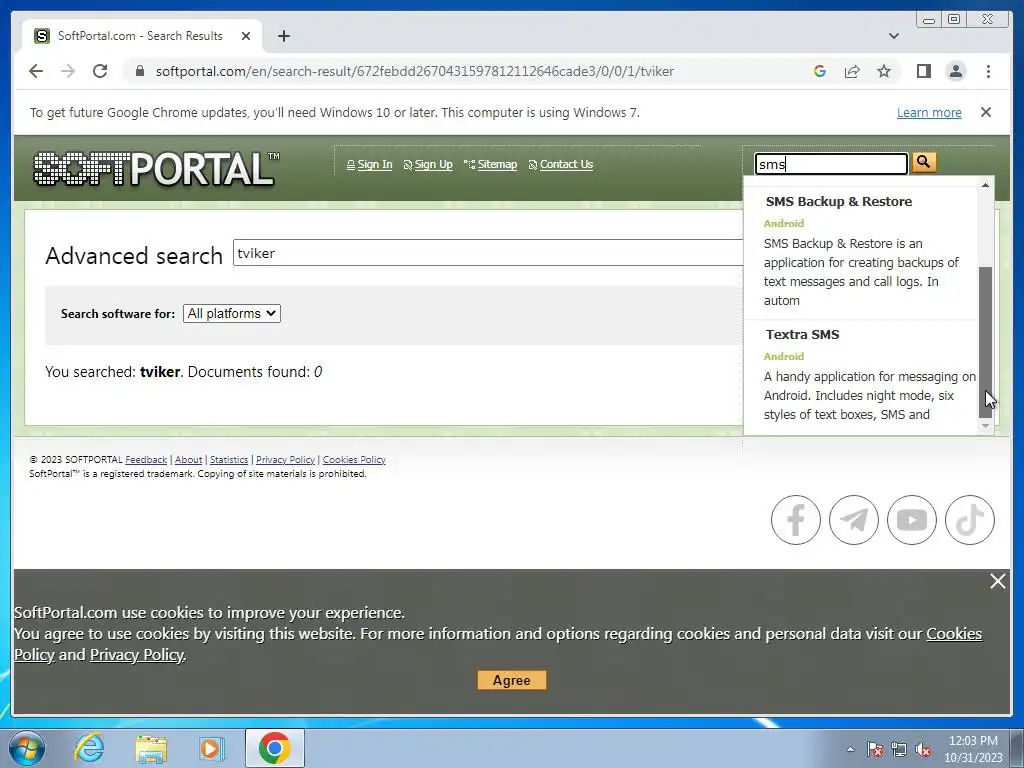Open the Contact Us link
1024x768 pixels.
[566, 165]
